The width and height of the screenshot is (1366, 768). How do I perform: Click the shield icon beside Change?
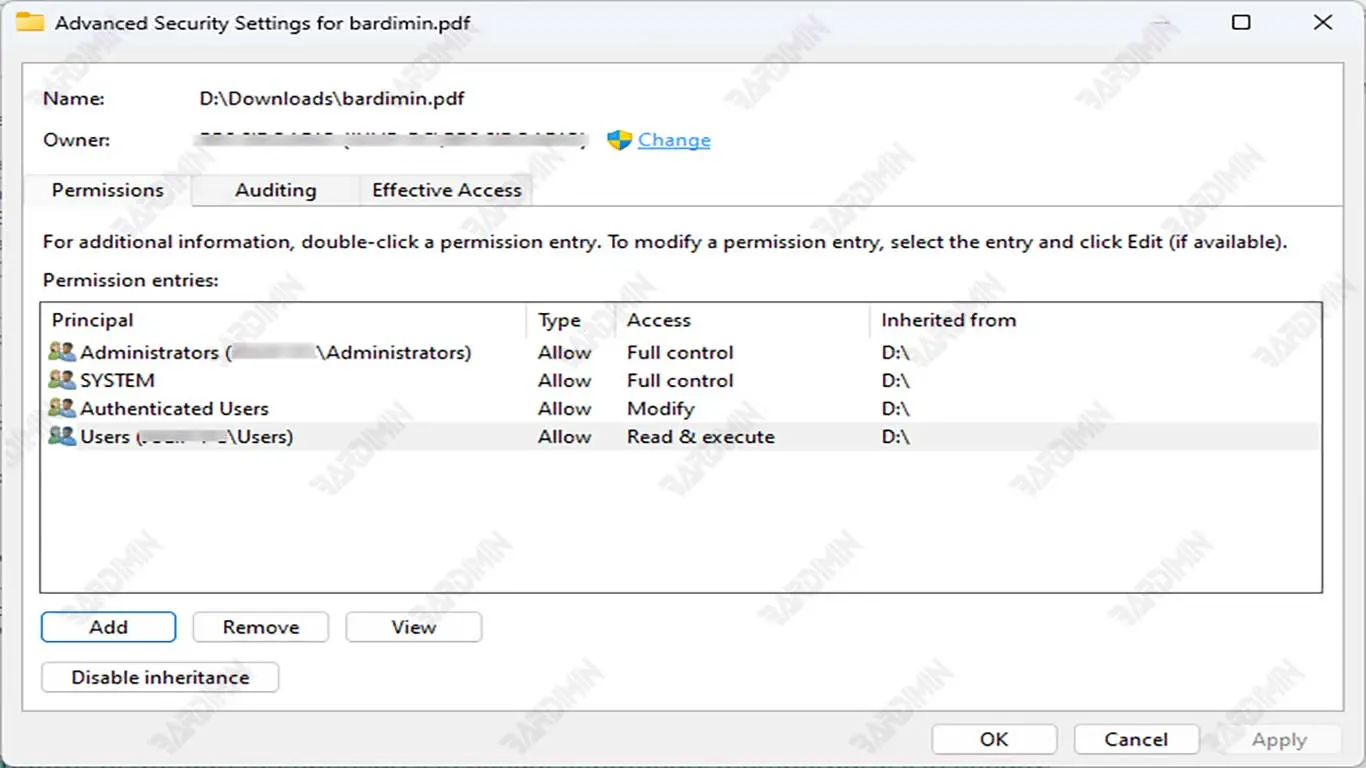click(x=620, y=140)
